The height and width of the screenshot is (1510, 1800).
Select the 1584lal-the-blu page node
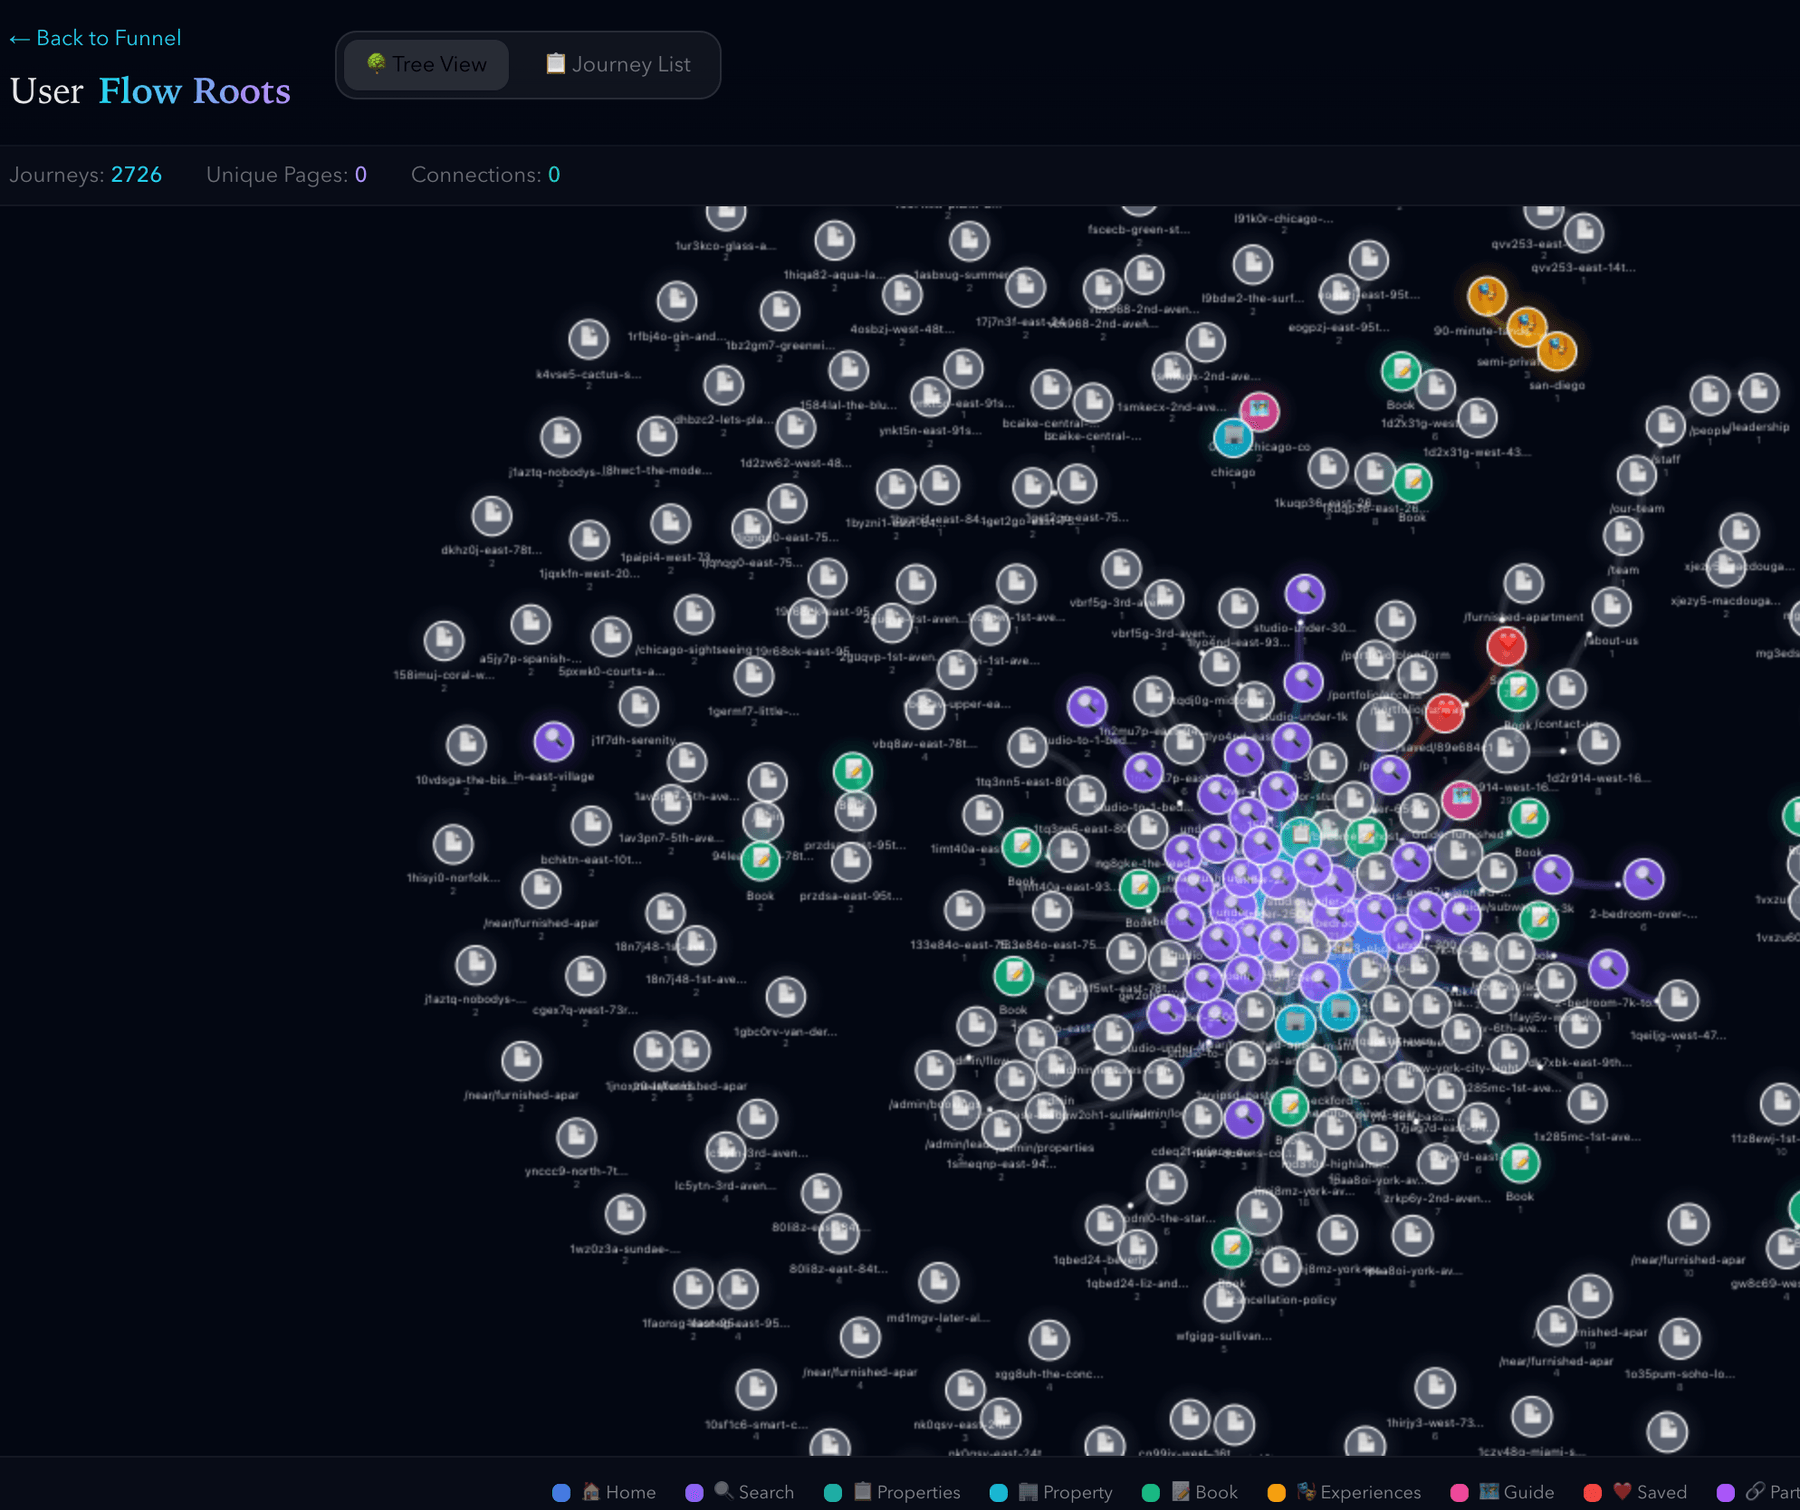[848, 371]
